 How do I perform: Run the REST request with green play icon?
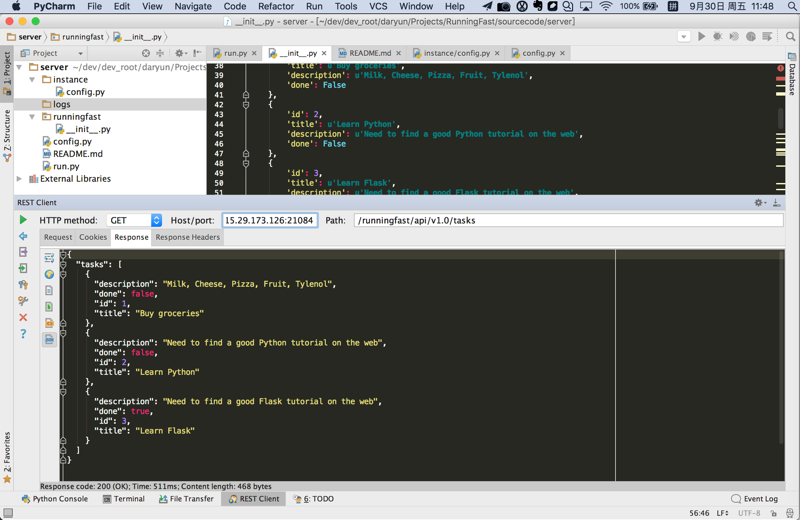(23, 220)
